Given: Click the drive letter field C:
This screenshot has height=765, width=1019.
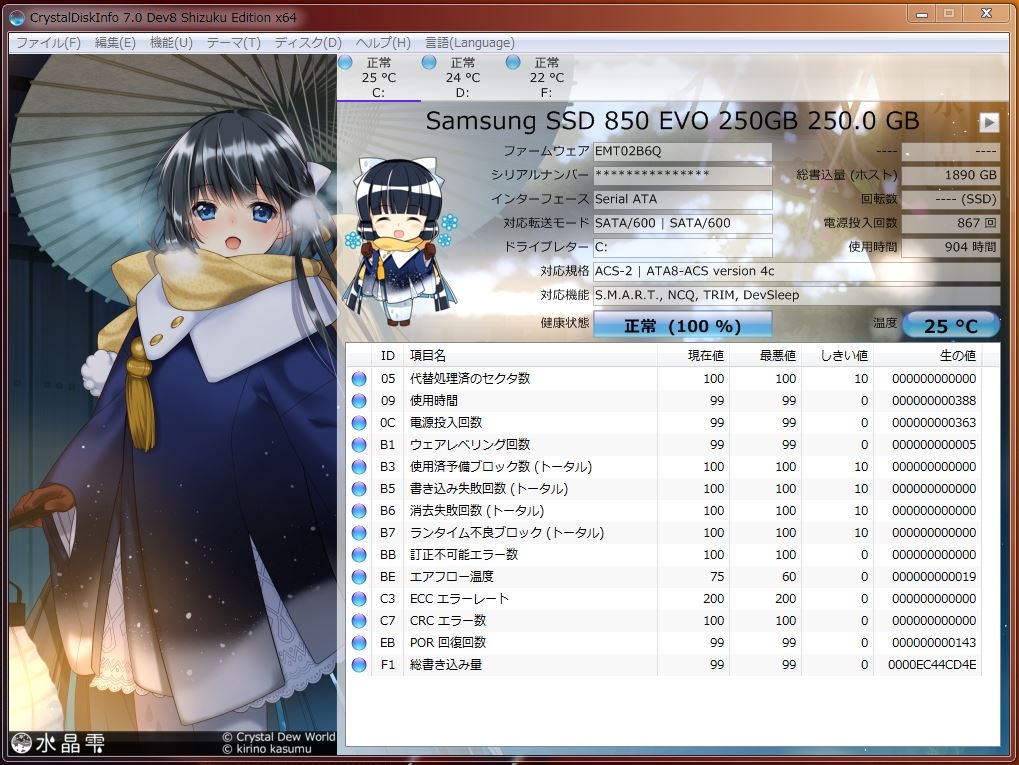Looking at the screenshot, I should [x=682, y=247].
